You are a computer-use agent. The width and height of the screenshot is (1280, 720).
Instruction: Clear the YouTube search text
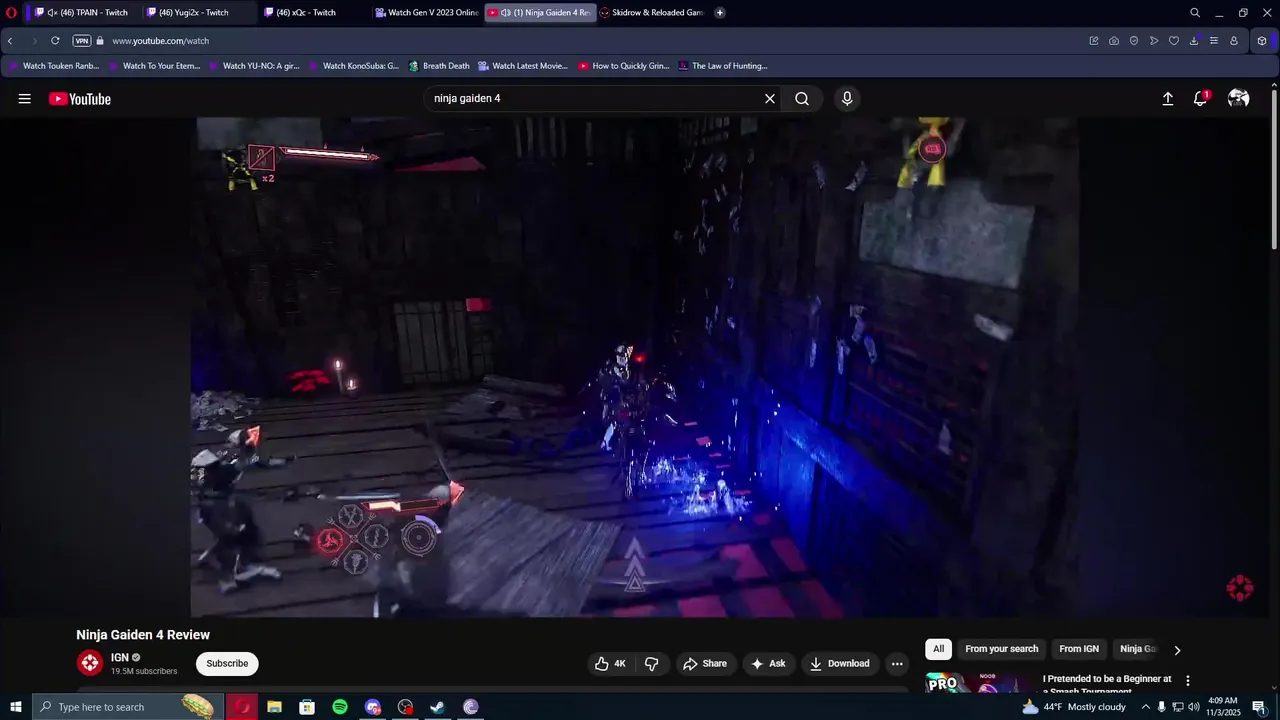click(770, 99)
